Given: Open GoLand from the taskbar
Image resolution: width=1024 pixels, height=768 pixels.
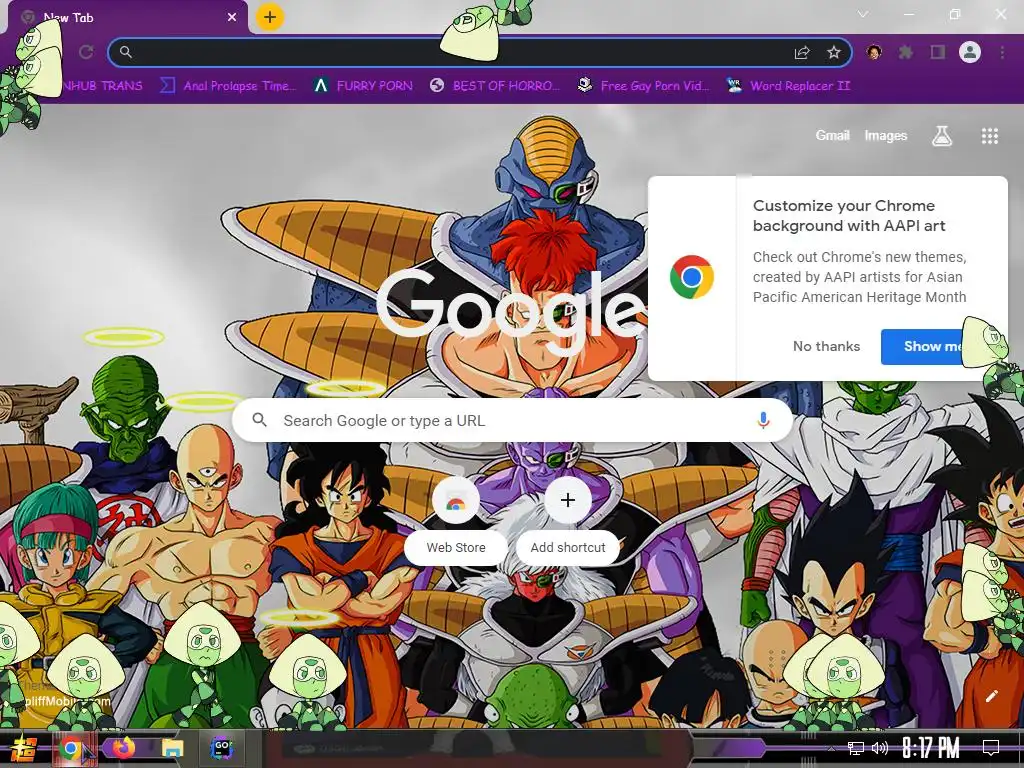Looking at the screenshot, I should pyautogui.click(x=222, y=748).
